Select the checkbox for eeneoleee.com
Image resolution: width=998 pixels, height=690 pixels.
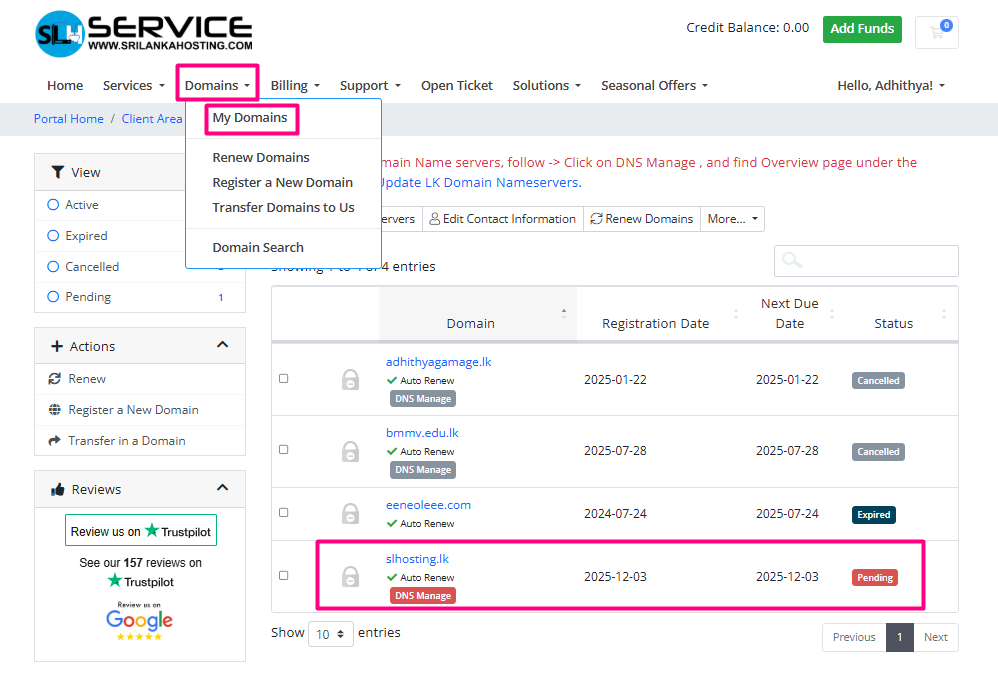[284, 512]
